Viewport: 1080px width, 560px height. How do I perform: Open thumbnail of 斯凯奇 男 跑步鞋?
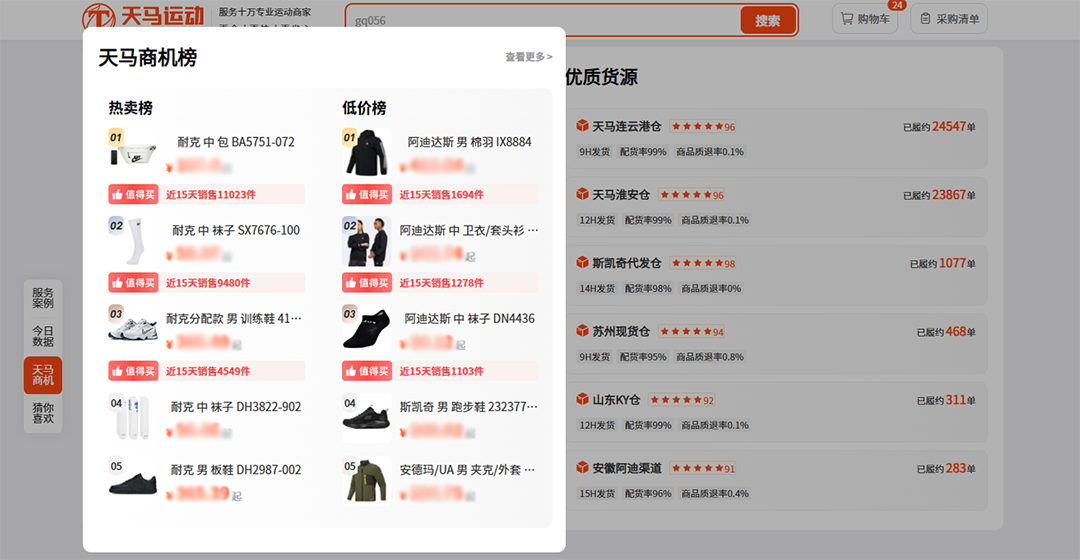(x=366, y=418)
